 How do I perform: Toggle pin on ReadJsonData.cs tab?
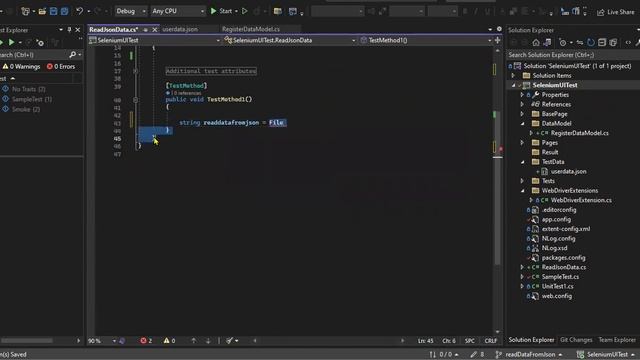click(x=146, y=30)
